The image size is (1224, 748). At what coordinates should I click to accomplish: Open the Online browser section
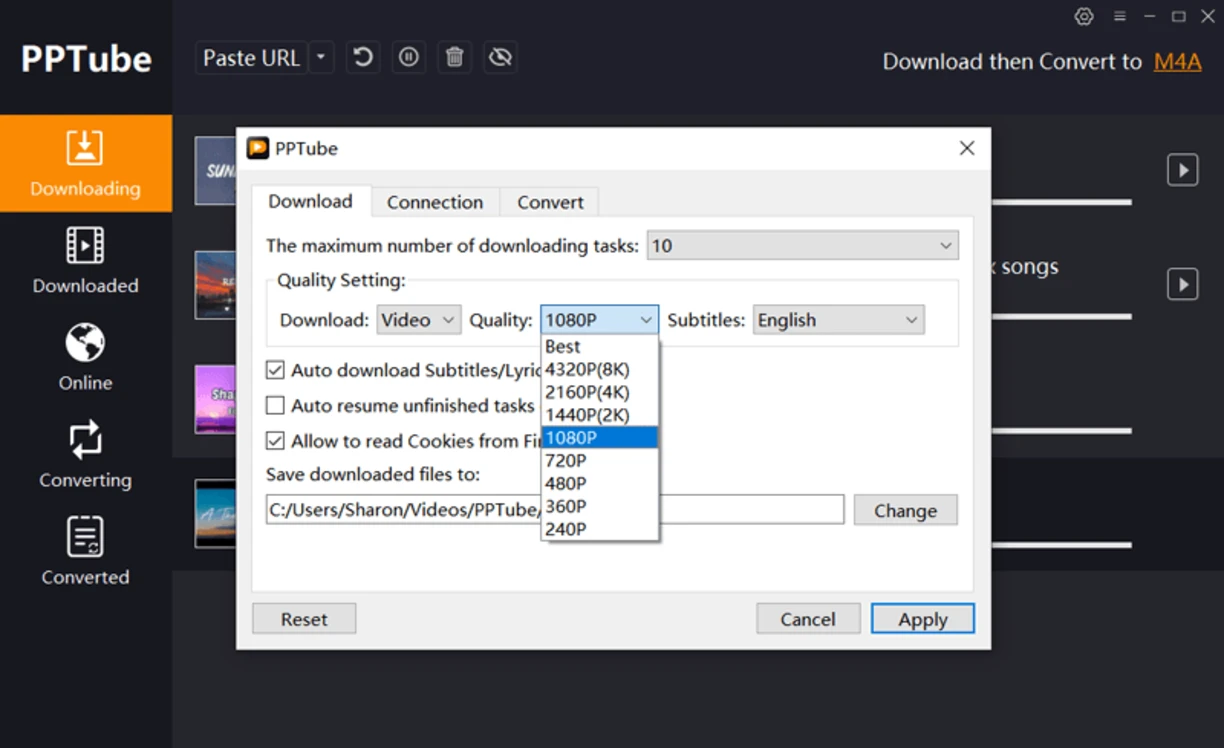85,357
